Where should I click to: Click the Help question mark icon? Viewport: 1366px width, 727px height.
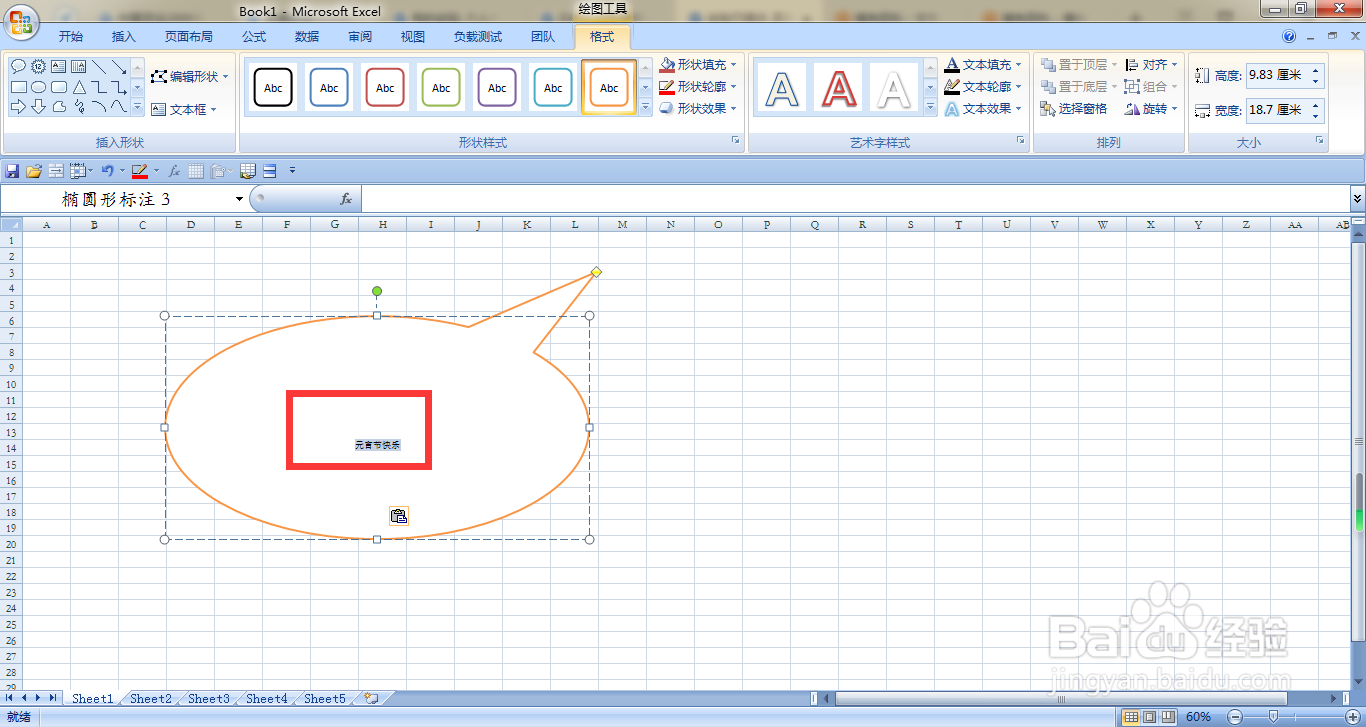coord(1288,36)
